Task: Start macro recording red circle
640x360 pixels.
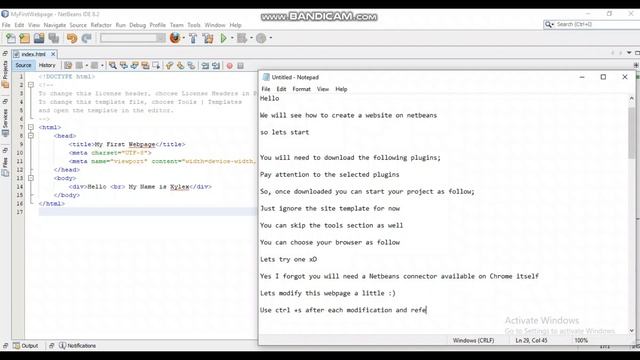Action: (229, 66)
